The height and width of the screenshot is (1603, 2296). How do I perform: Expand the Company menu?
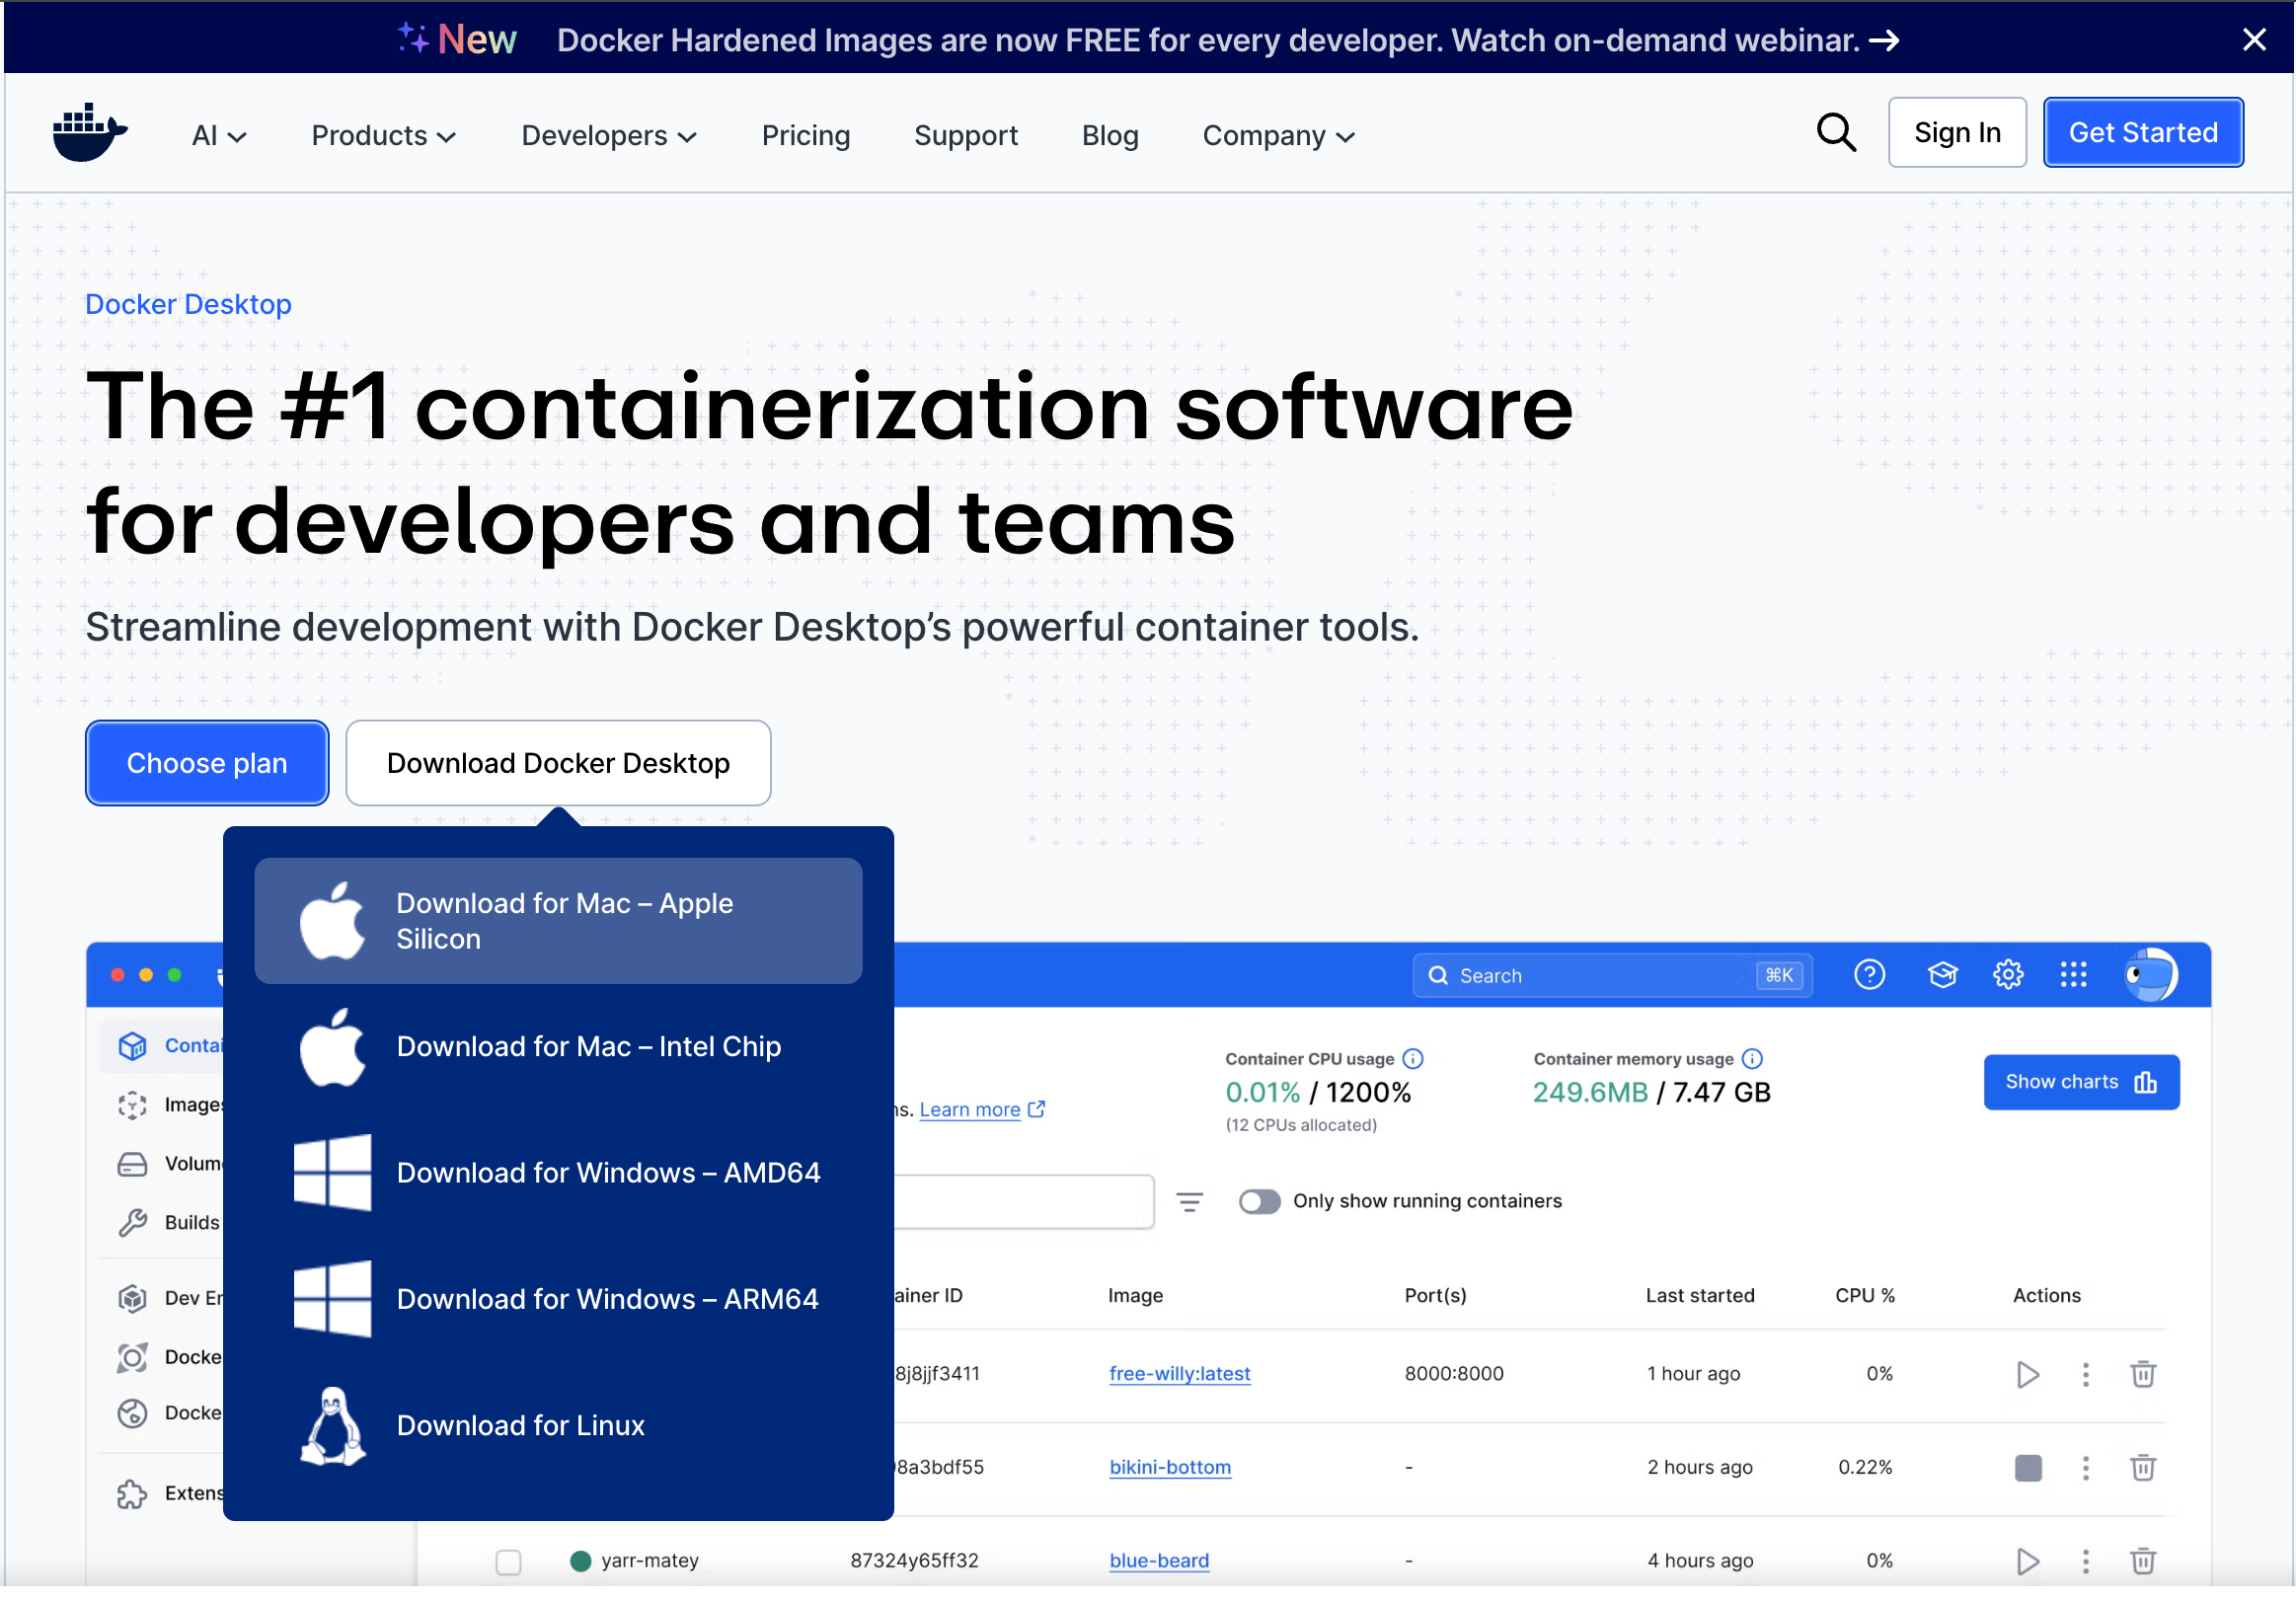(1278, 135)
